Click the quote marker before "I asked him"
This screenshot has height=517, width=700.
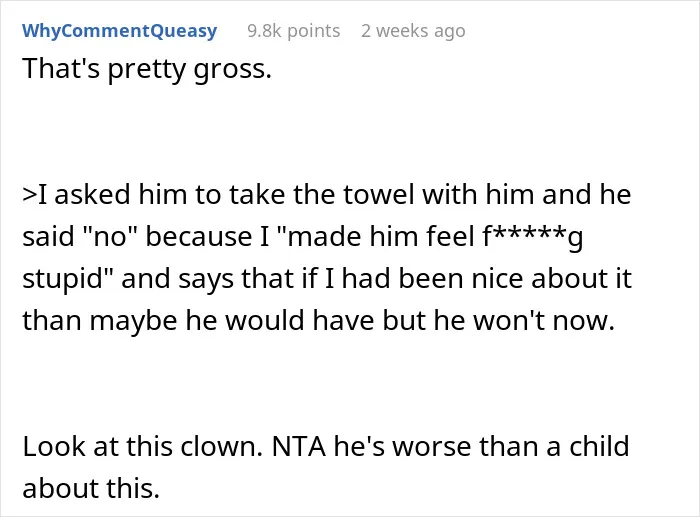tap(29, 195)
